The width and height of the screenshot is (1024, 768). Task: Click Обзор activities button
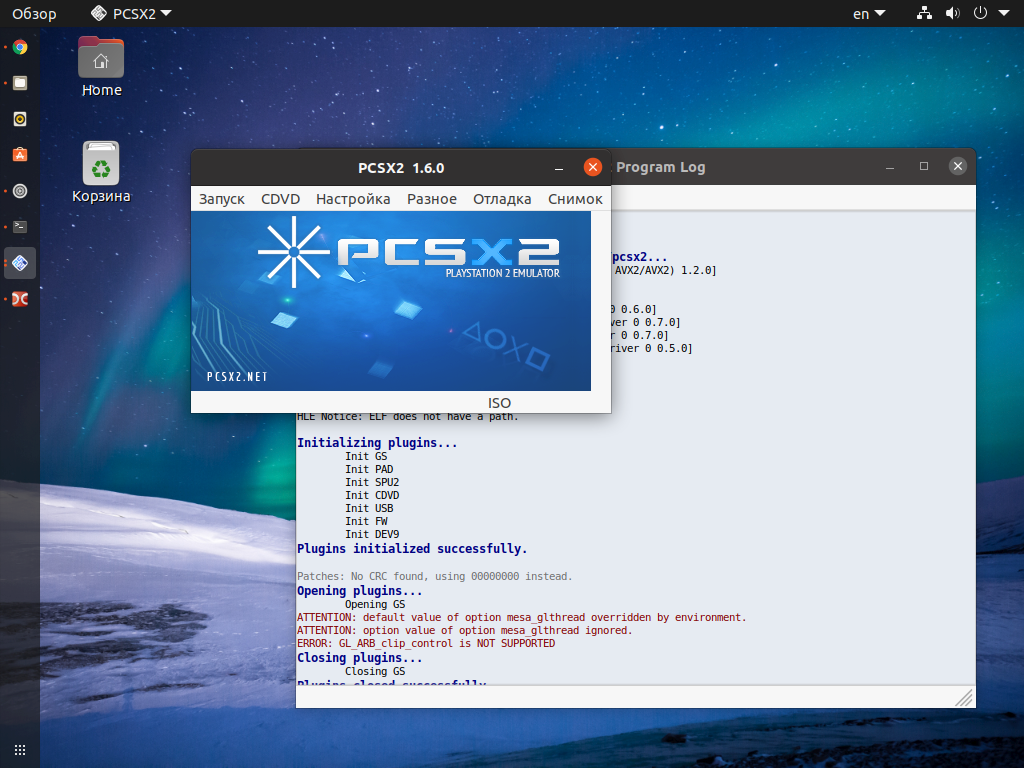34,14
